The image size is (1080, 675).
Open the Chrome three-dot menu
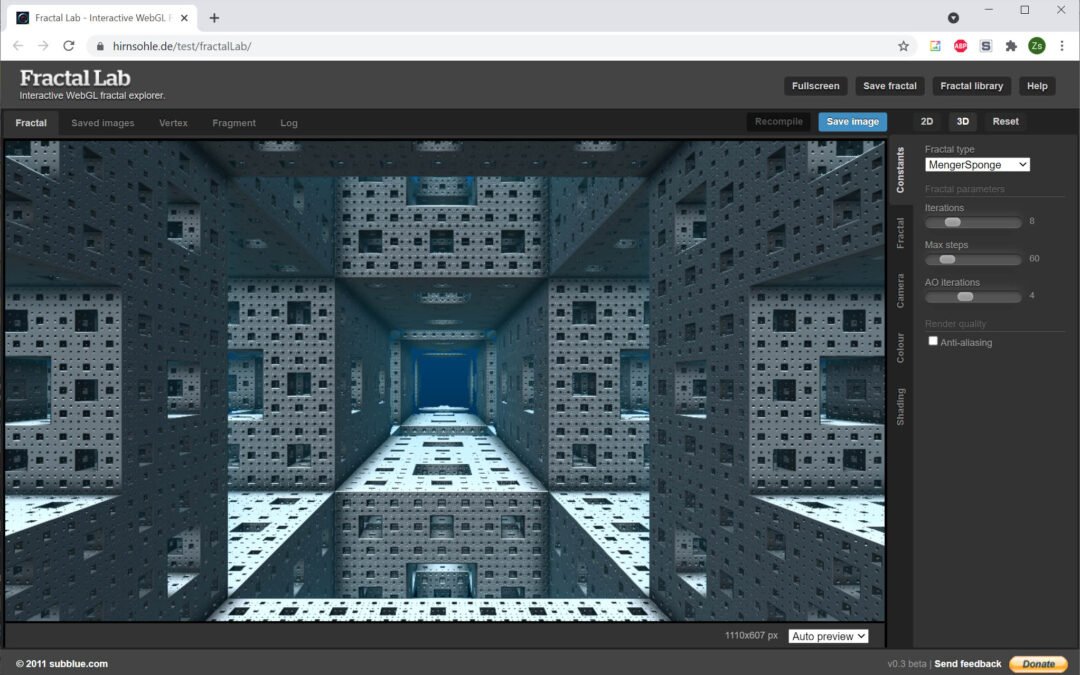tap(1061, 46)
